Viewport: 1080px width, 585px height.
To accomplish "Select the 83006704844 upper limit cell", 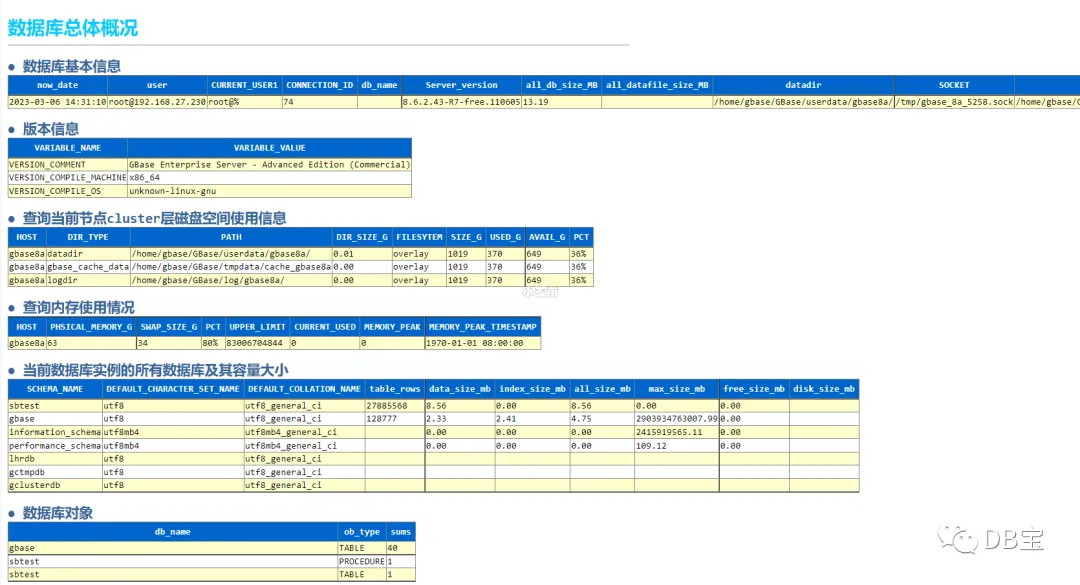I will (257, 343).
